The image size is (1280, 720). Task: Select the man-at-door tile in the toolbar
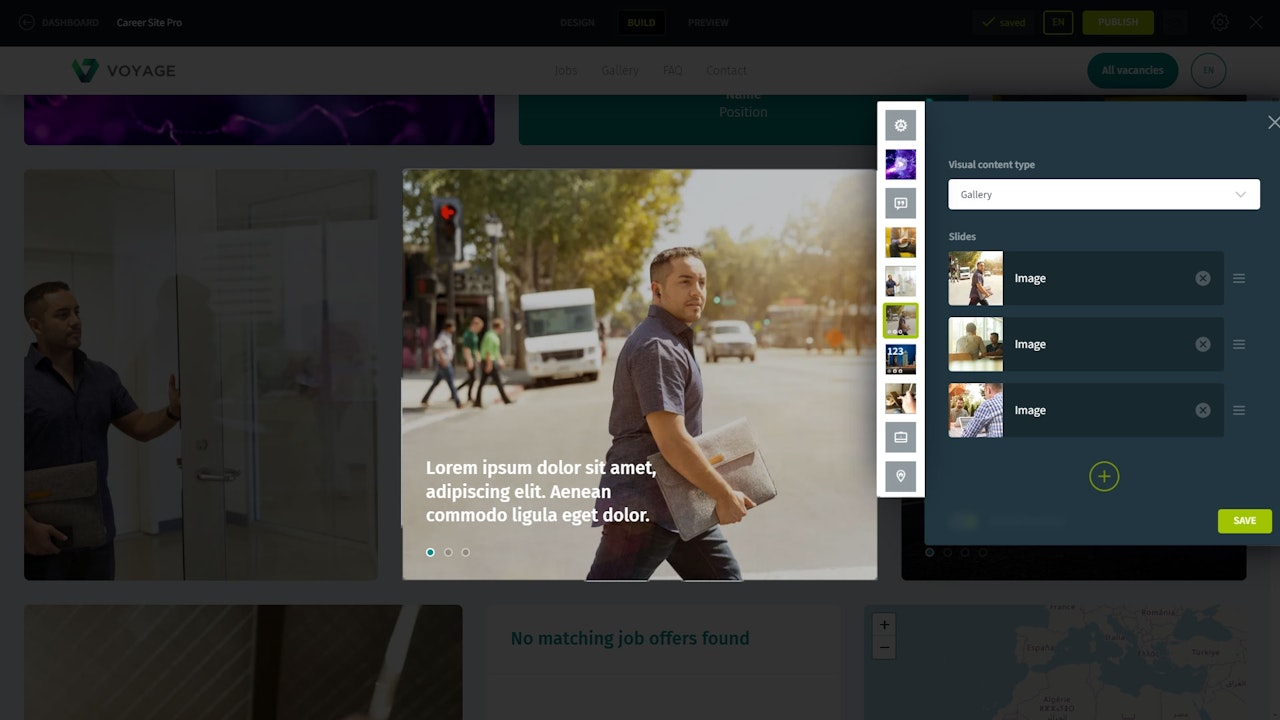pyautogui.click(x=901, y=281)
